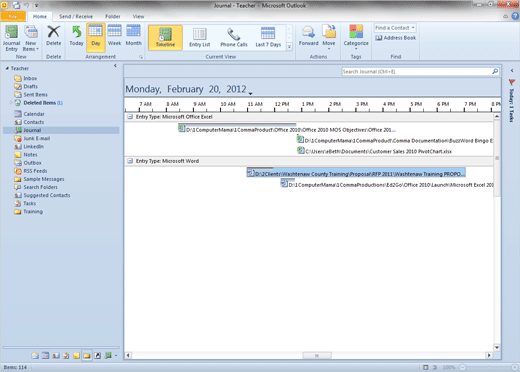The width and height of the screenshot is (520, 372).
Task: Select the Journal folder
Action: click(x=61, y=130)
